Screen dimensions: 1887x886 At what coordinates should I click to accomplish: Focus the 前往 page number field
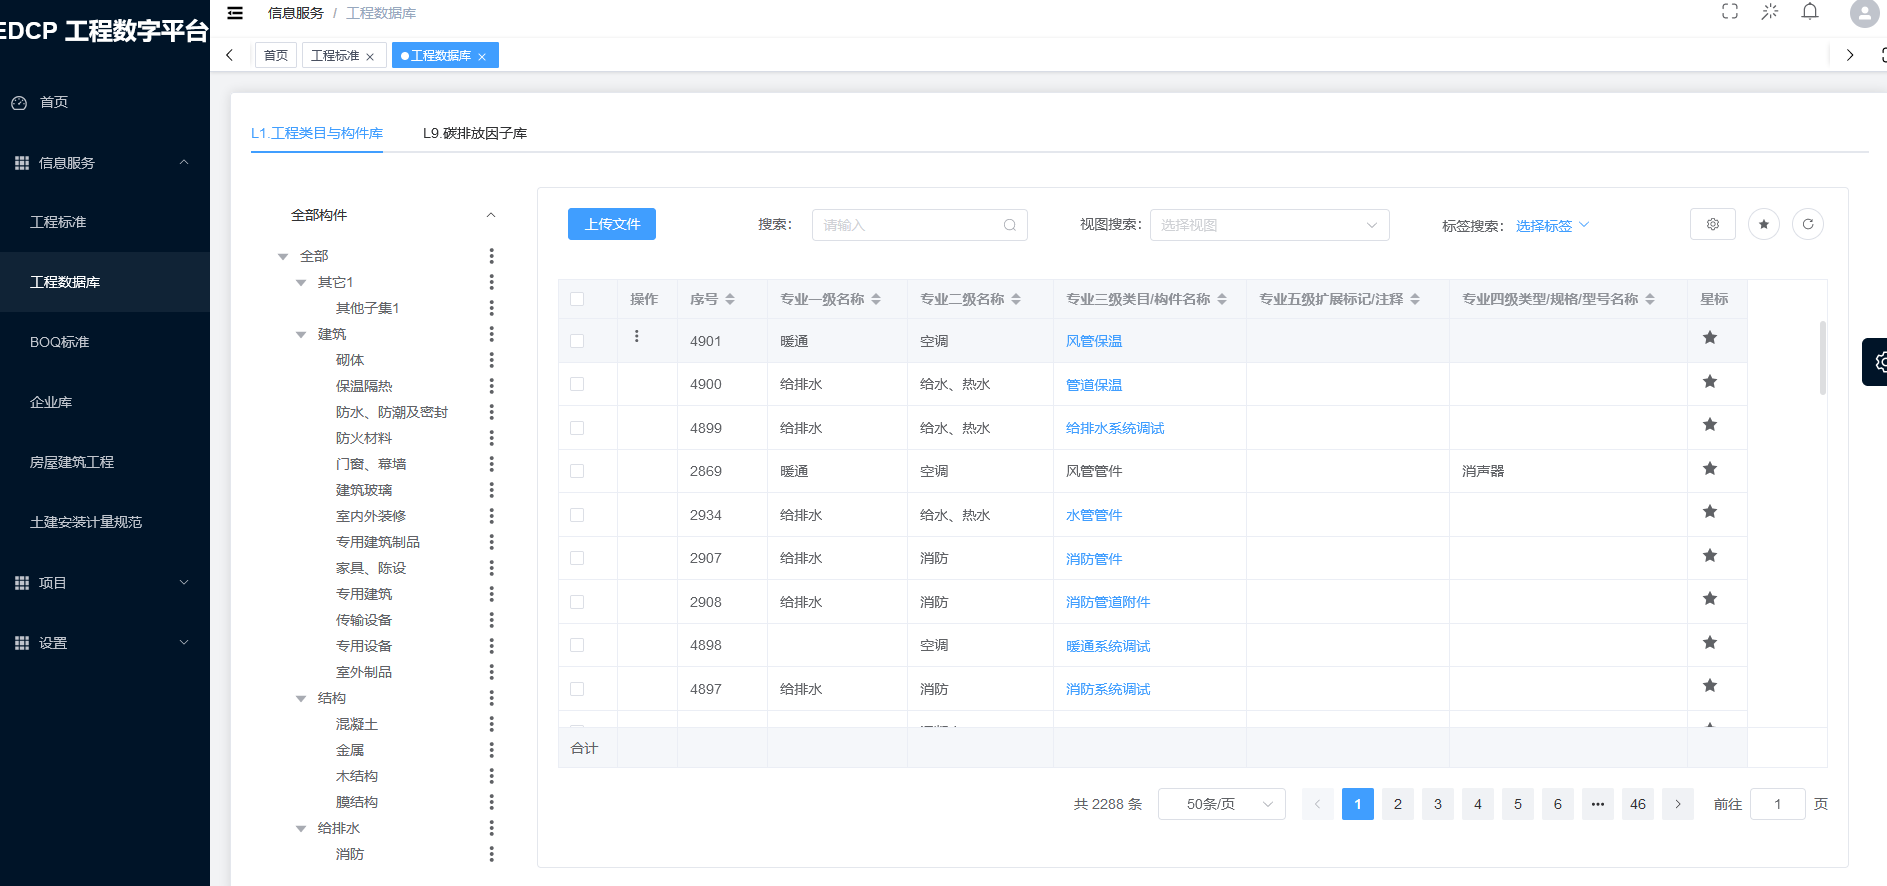(1778, 804)
